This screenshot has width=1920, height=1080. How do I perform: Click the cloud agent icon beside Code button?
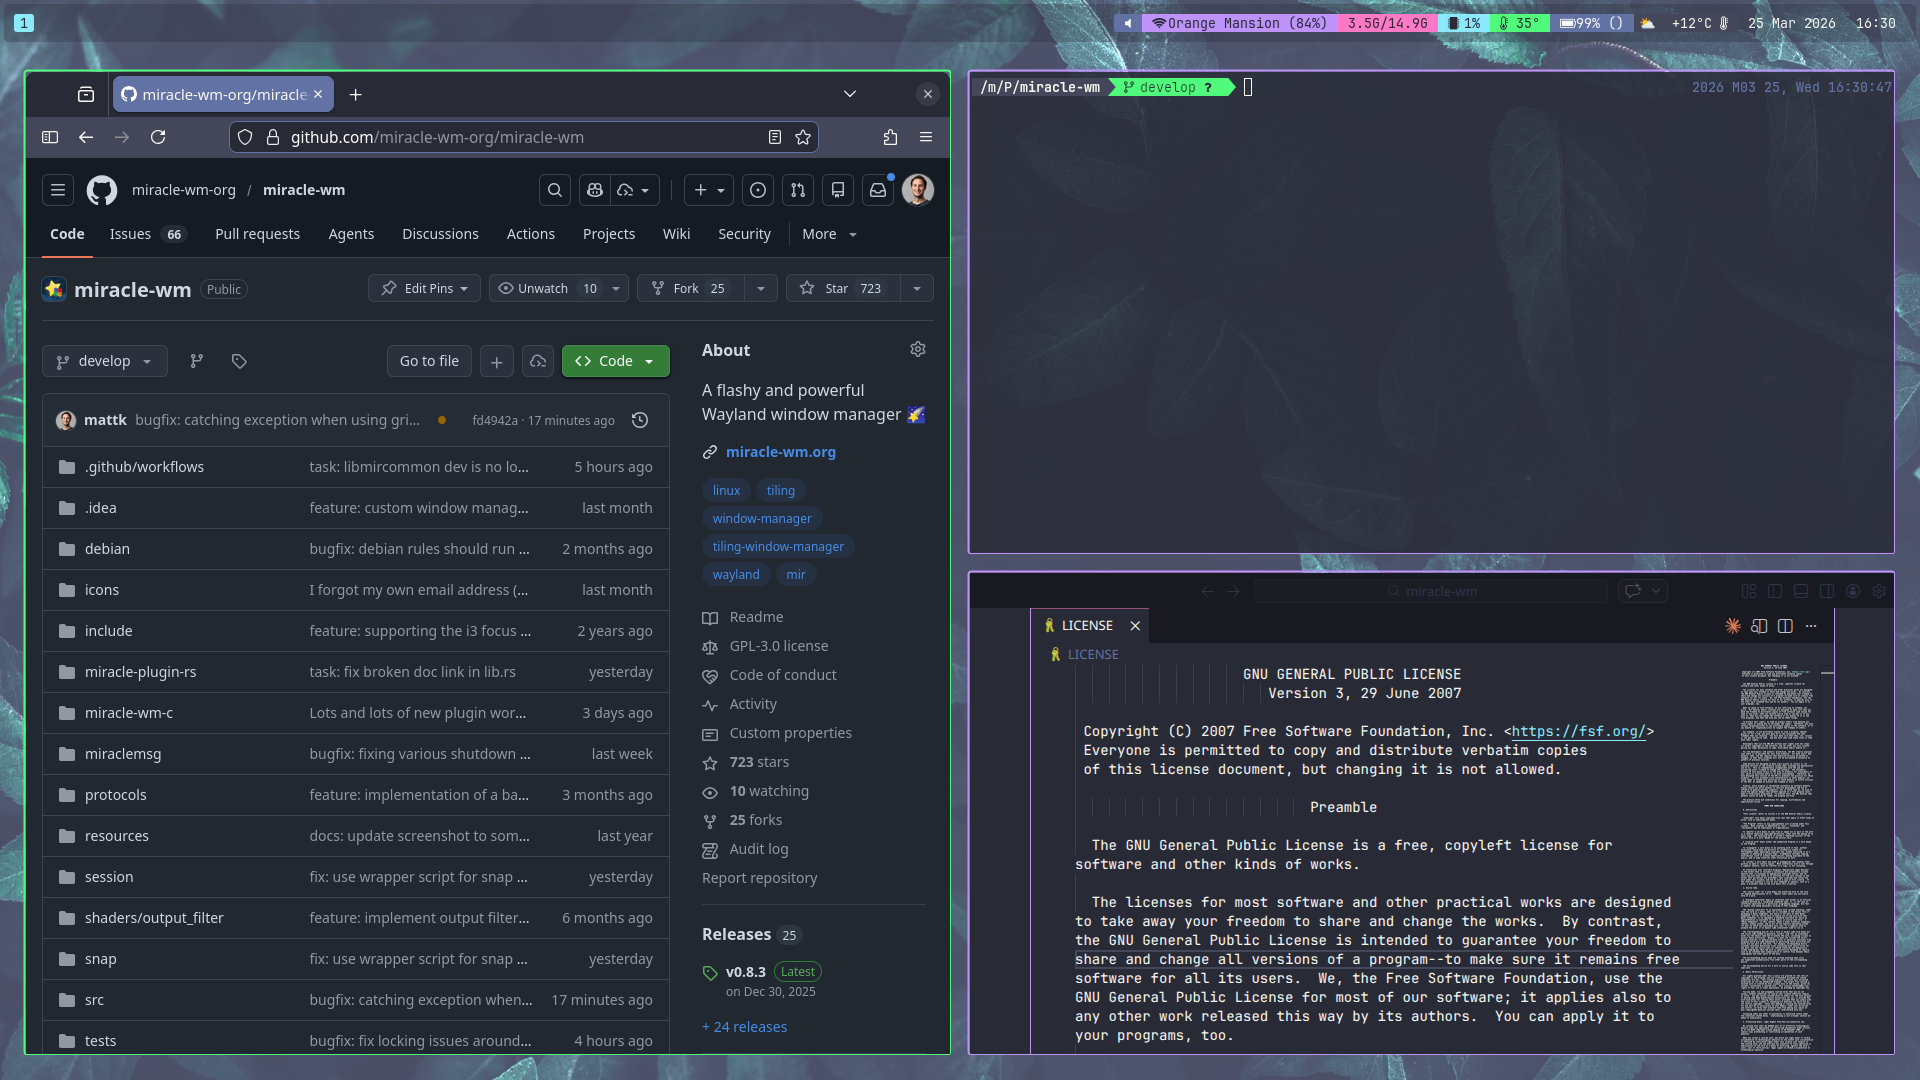[538, 361]
